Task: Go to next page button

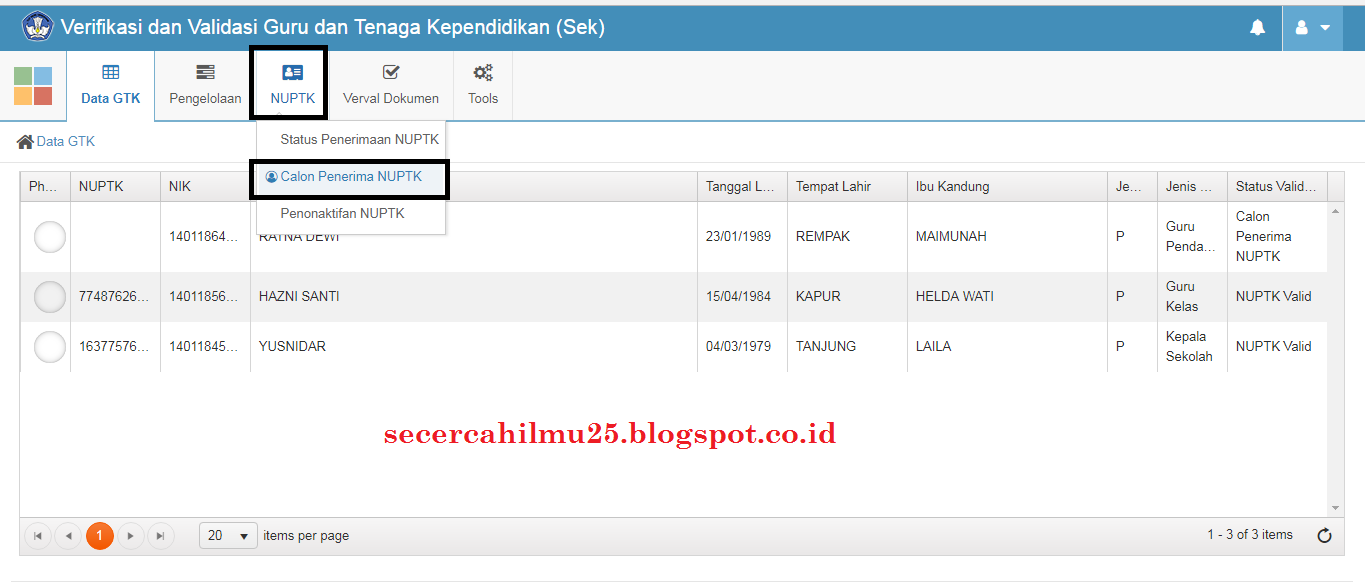Action: pos(131,536)
